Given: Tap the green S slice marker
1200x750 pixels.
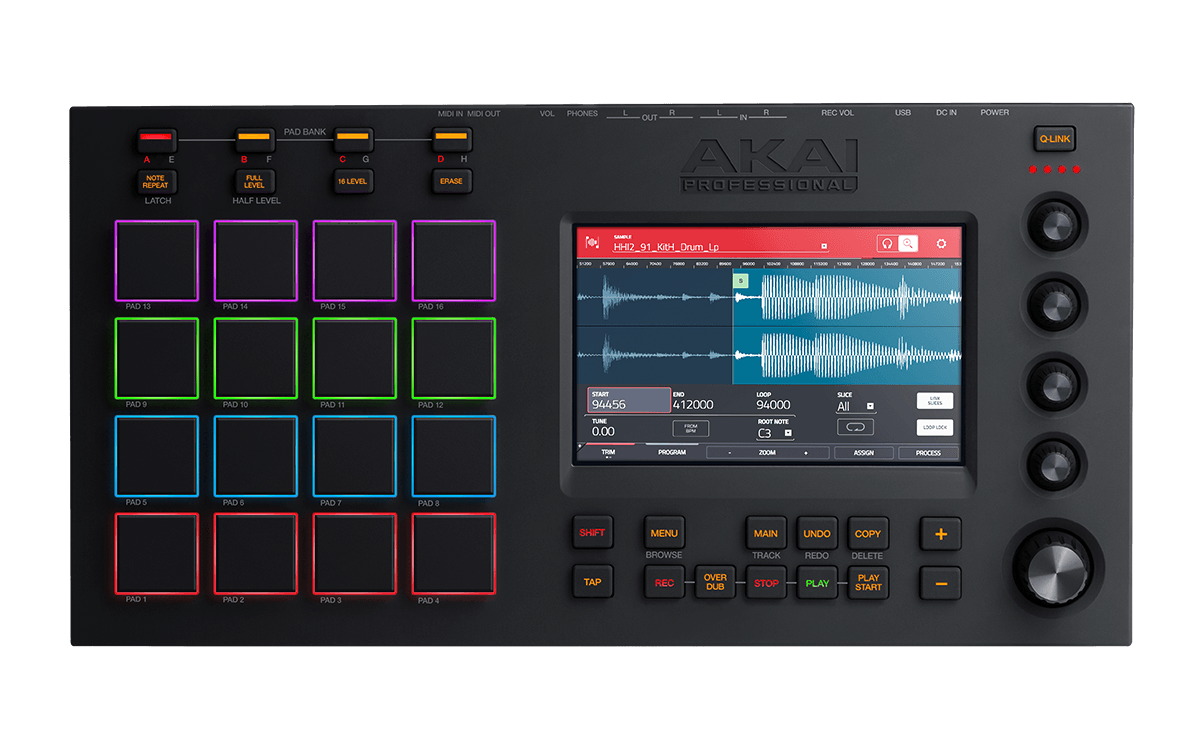Looking at the screenshot, I should coord(741,281).
